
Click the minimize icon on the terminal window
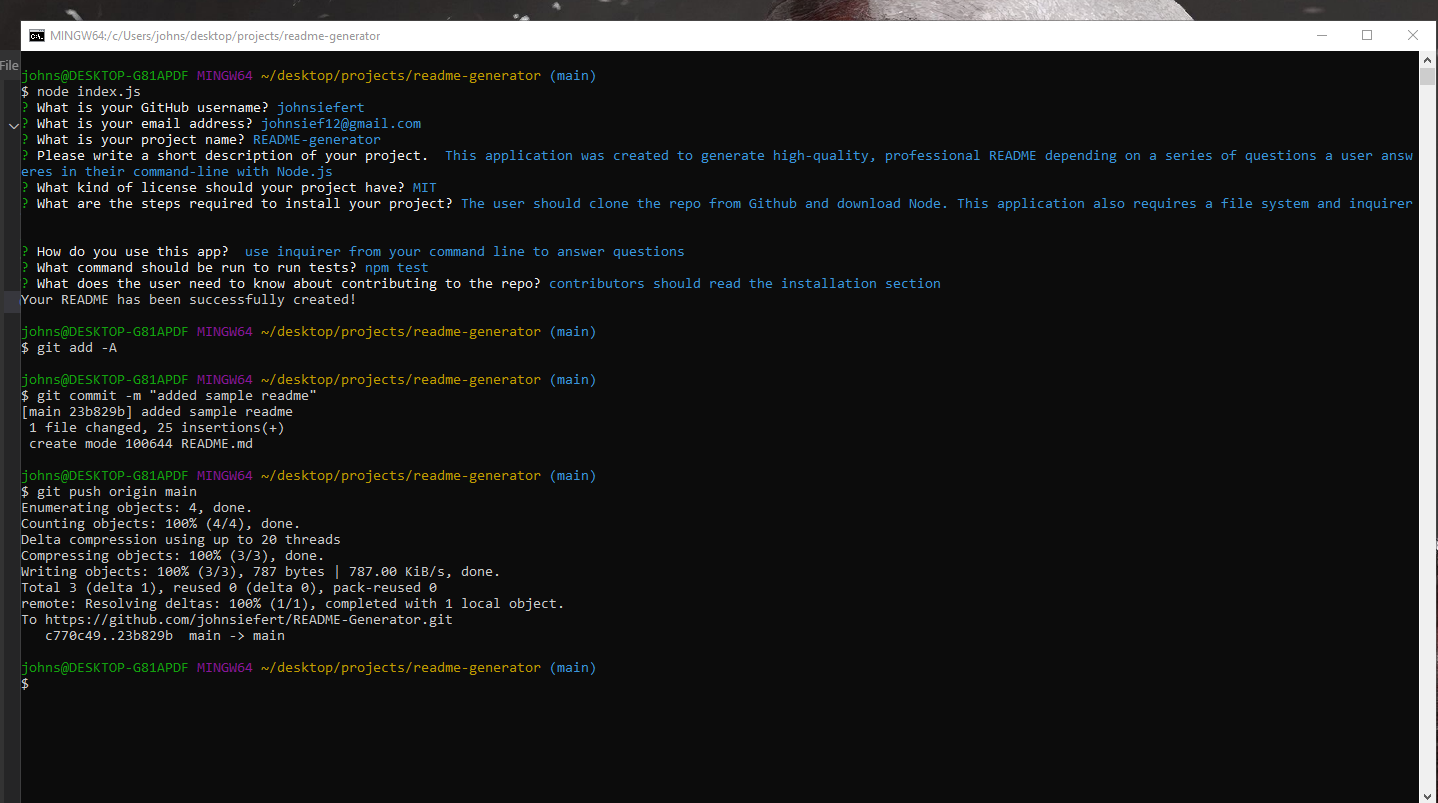[x=1322, y=35]
